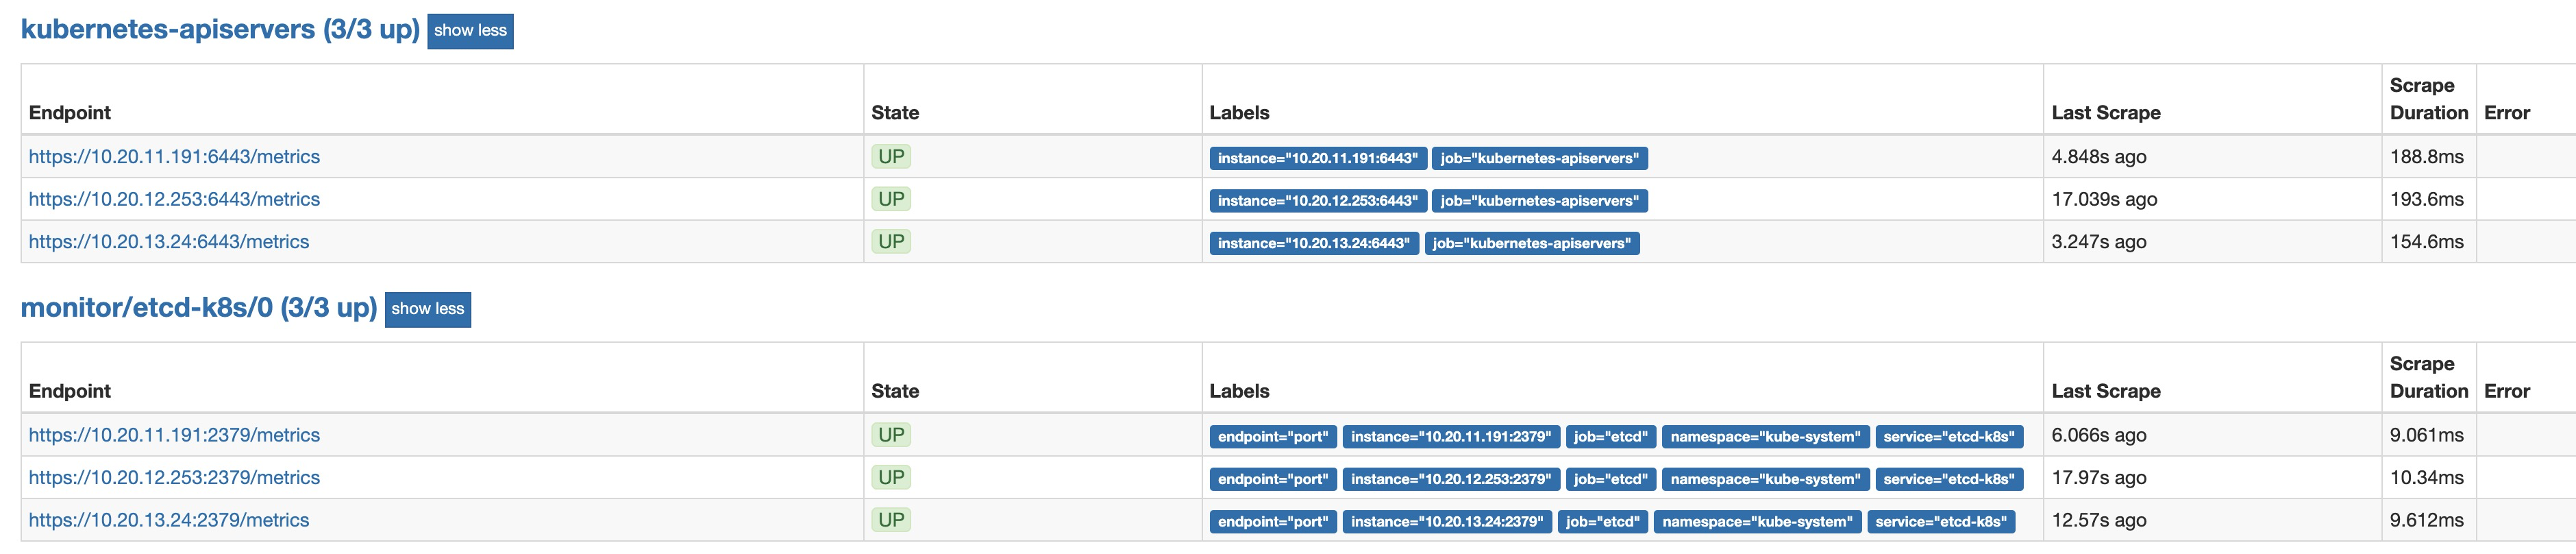Click job="etcd" label in 10.20.11.191:2379 row
The height and width of the screenshot is (554, 2576).
(1611, 437)
